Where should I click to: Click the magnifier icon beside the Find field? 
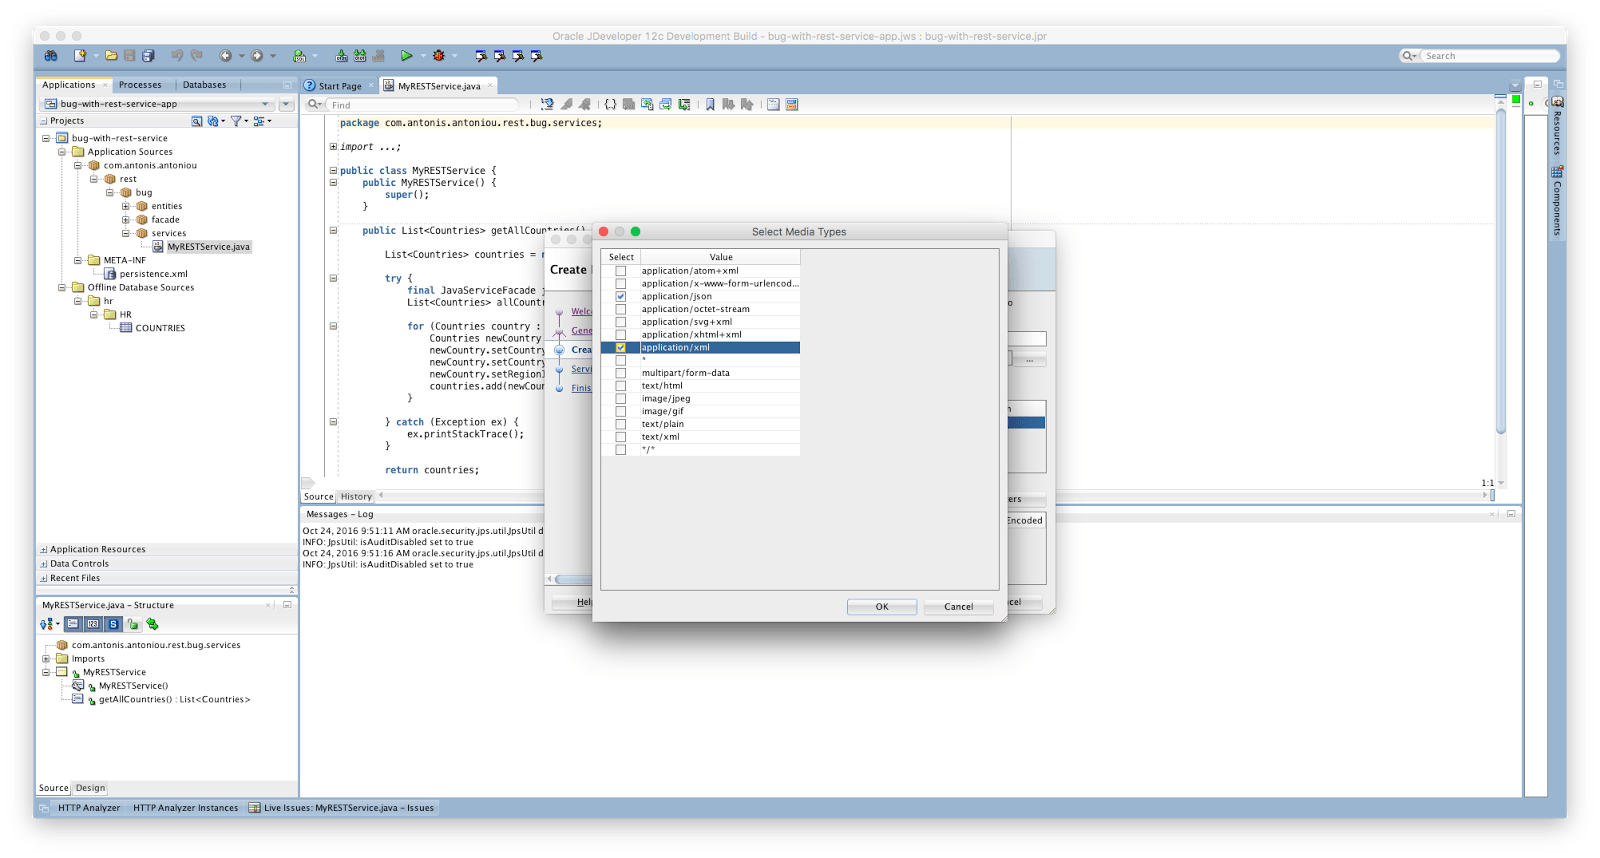pyautogui.click(x=314, y=104)
